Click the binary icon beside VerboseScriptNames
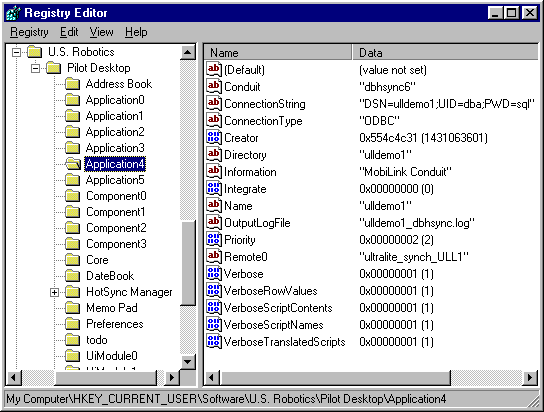The width and height of the screenshot is (544, 412). pos(214,324)
